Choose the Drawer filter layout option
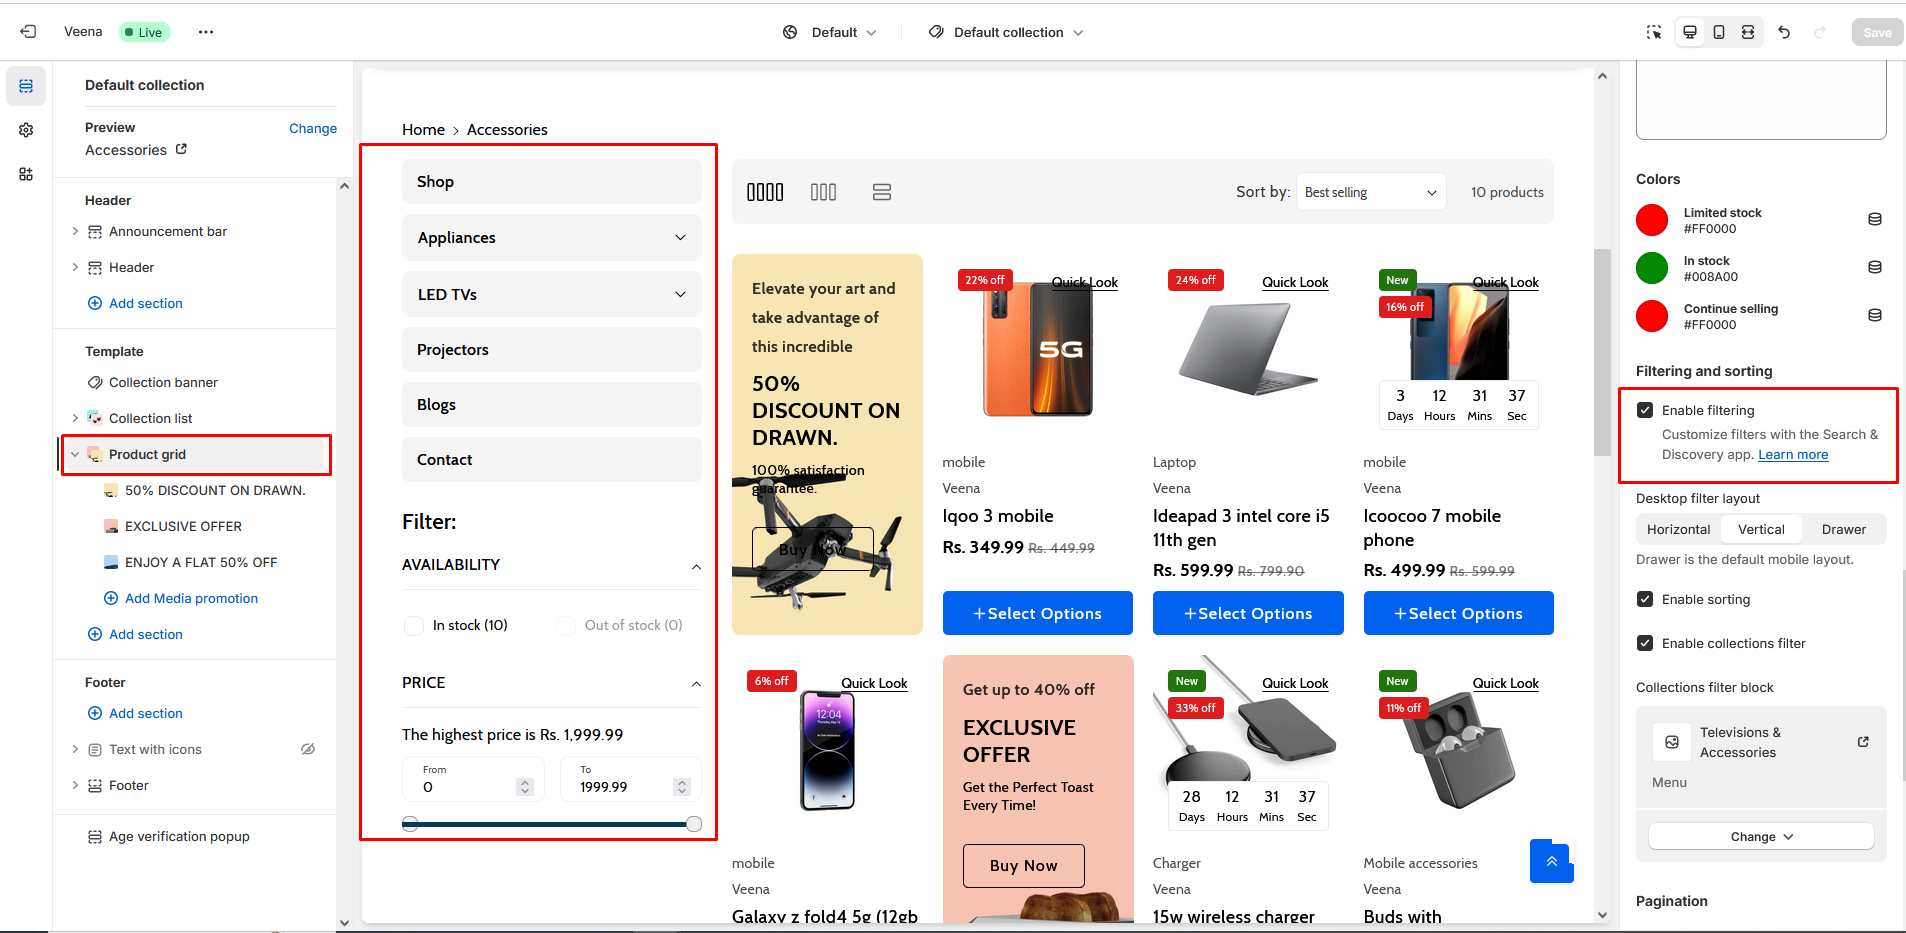 [x=1843, y=529]
